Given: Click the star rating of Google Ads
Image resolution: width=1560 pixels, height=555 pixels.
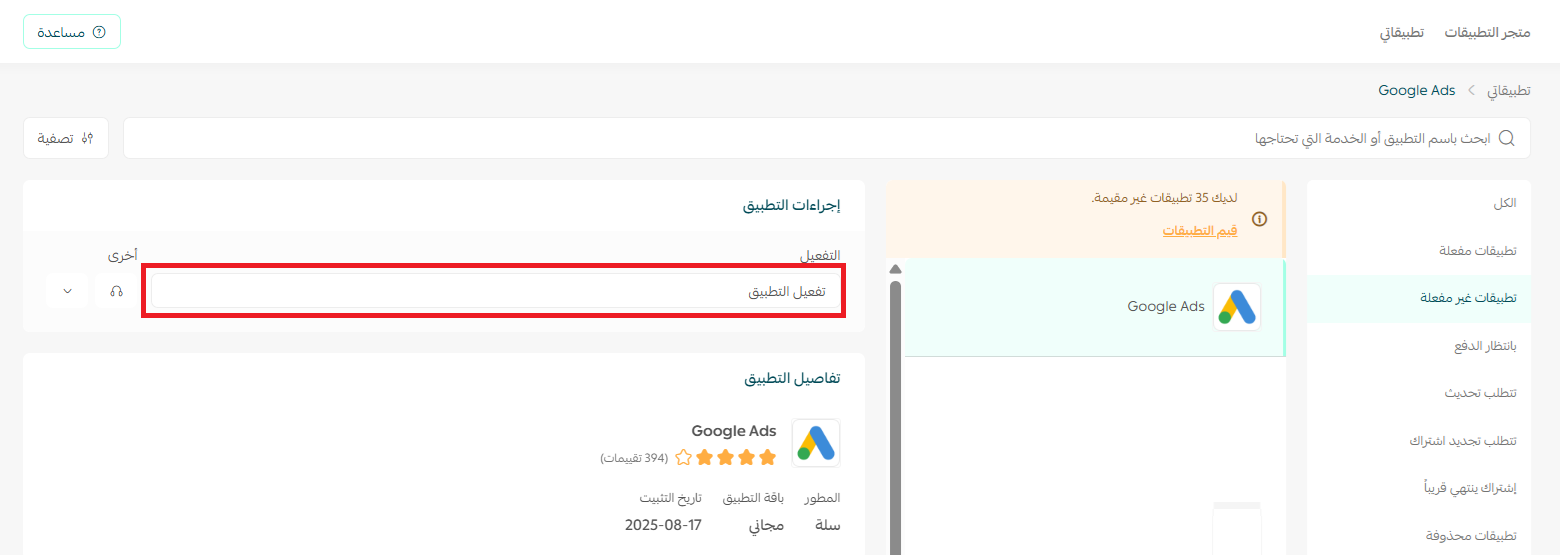Looking at the screenshot, I should click(725, 458).
